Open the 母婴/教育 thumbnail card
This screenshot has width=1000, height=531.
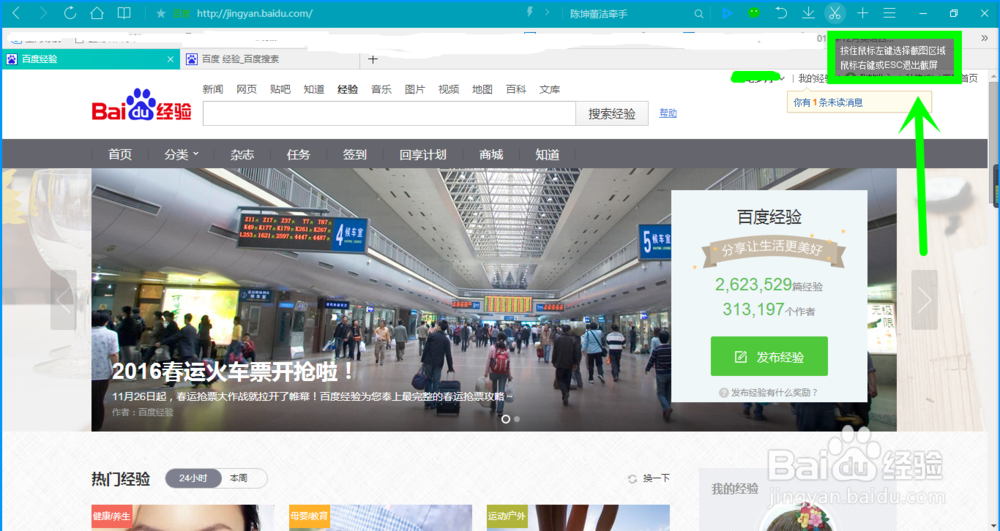380,518
